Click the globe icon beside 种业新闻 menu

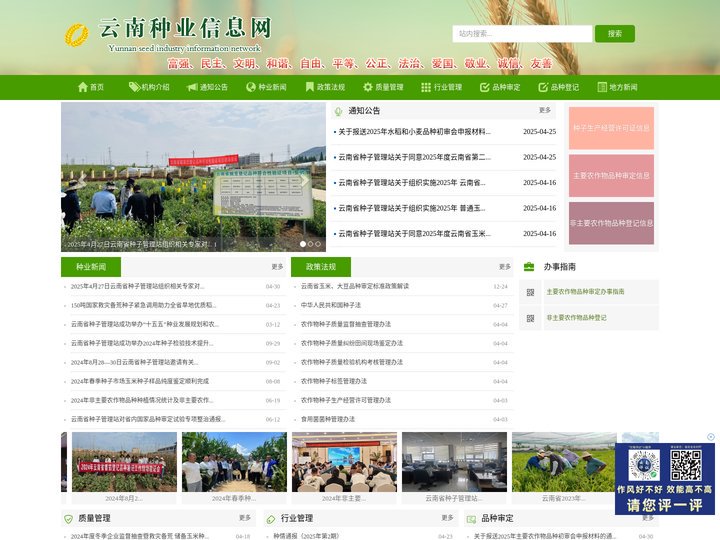(x=251, y=87)
